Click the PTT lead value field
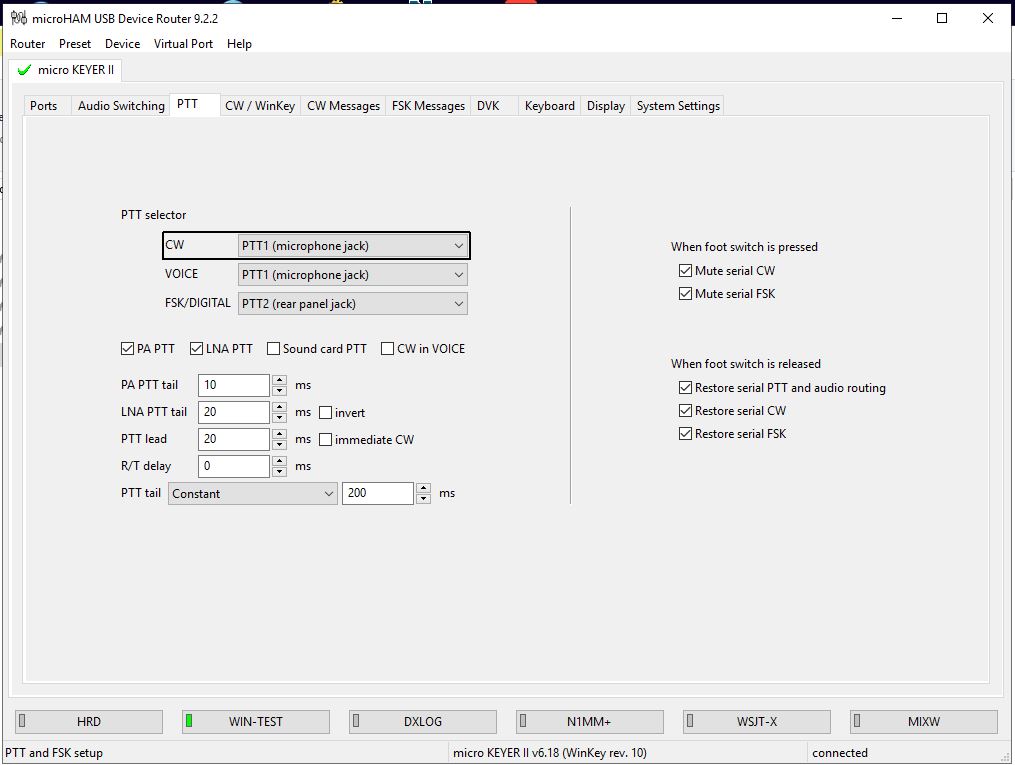The width and height of the screenshot is (1015, 765). tap(234, 439)
